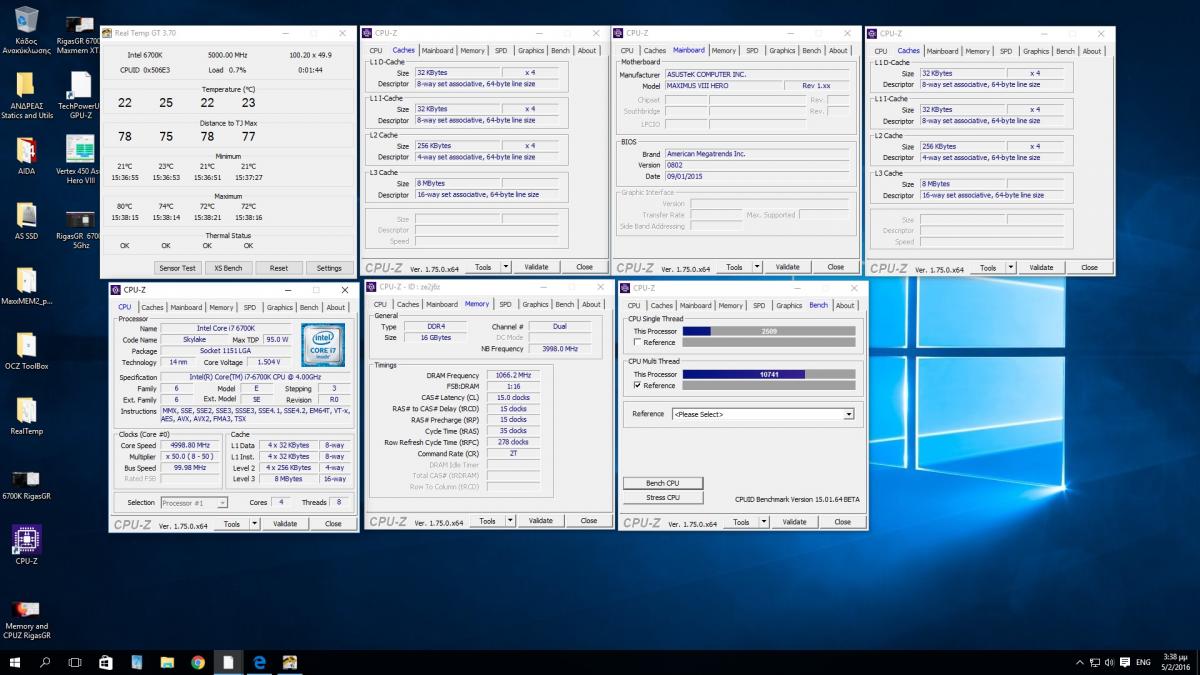
Task: Open About tab in CPU-Z Bench window
Action: 845,305
